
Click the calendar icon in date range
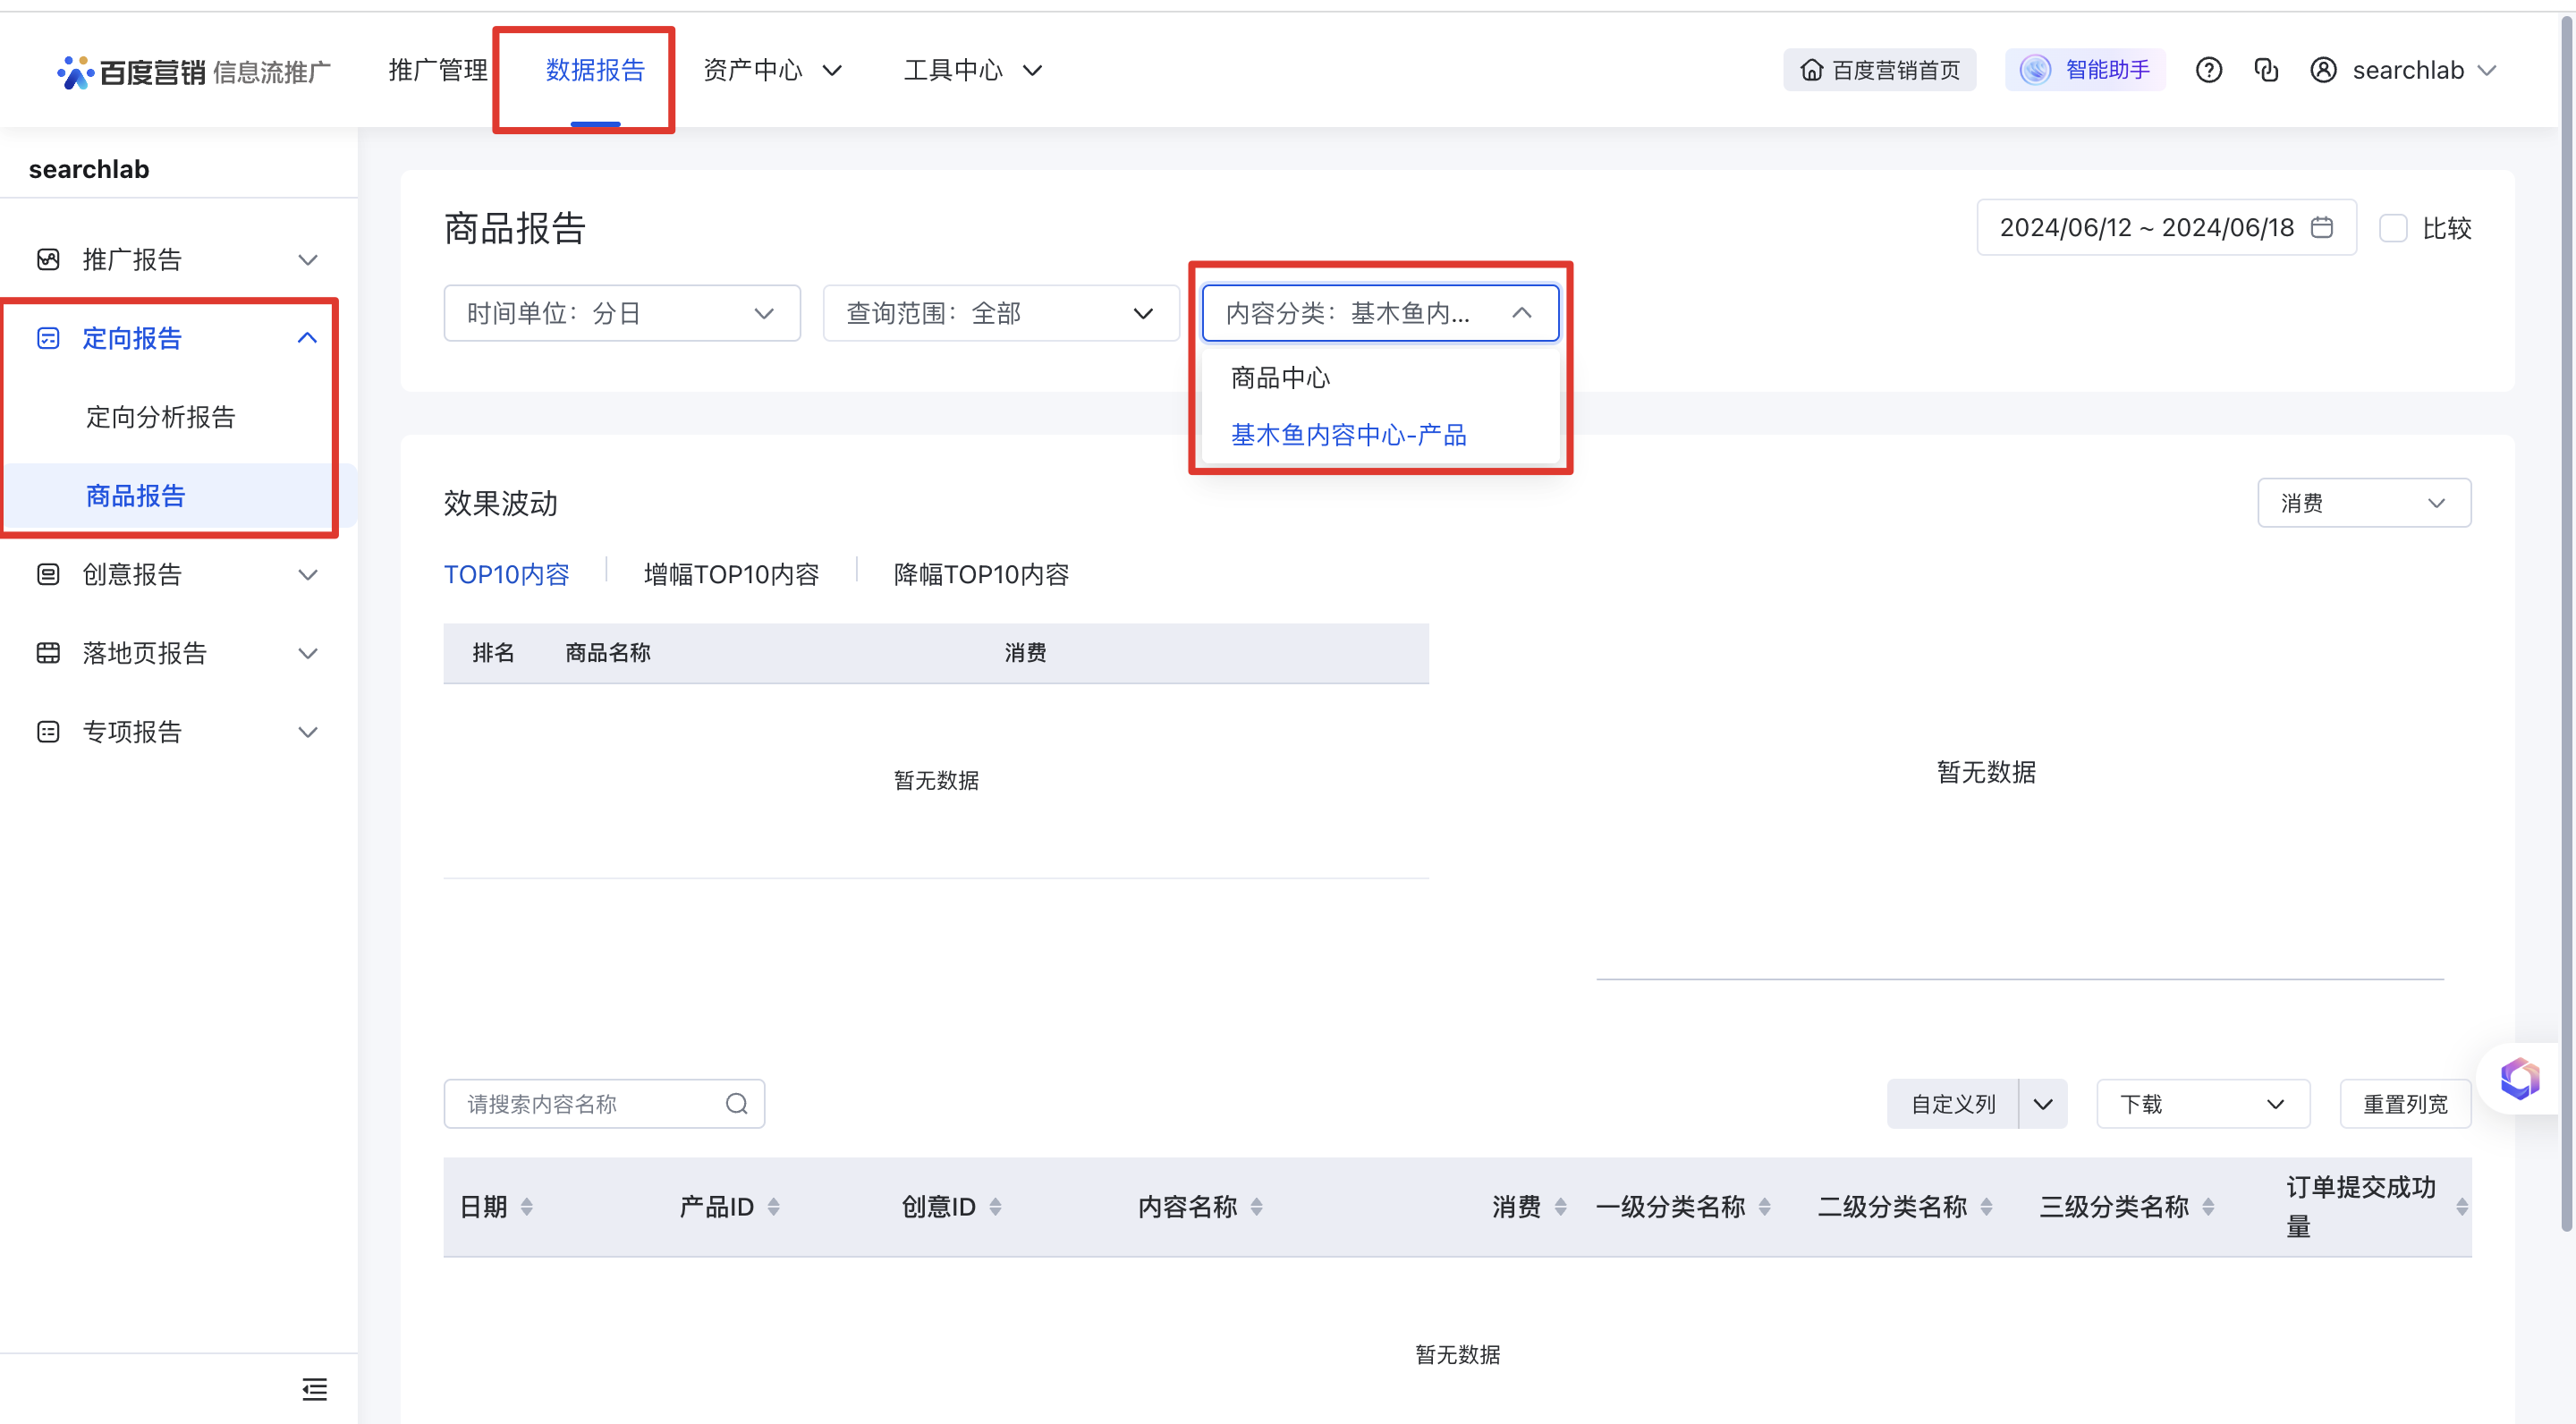(2322, 227)
